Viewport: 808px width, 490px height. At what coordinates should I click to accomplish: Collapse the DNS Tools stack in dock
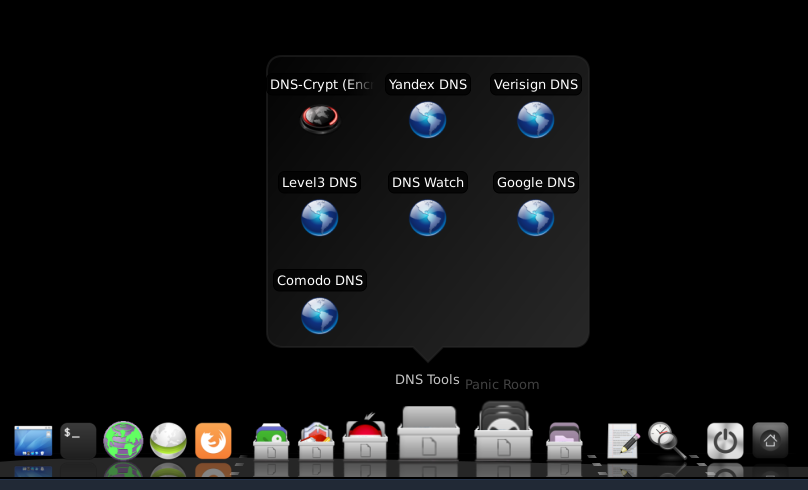[x=428, y=433]
